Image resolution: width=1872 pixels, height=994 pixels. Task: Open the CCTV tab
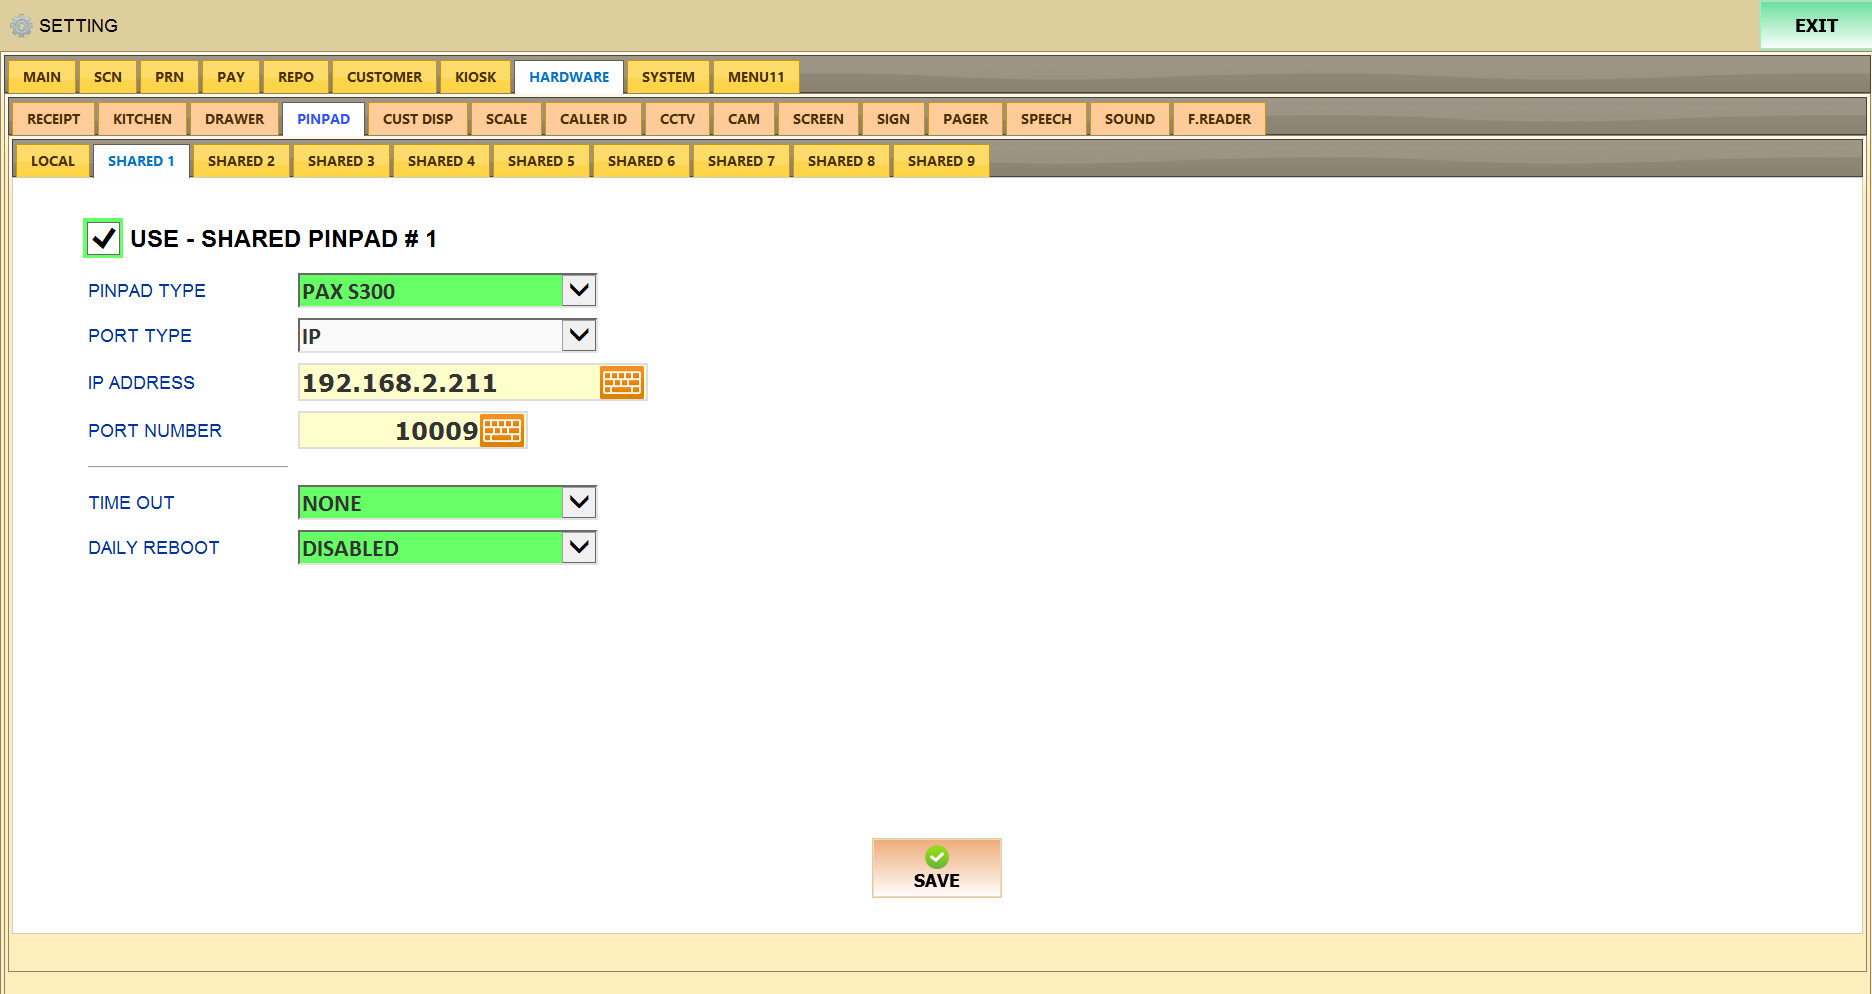click(678, 119)
